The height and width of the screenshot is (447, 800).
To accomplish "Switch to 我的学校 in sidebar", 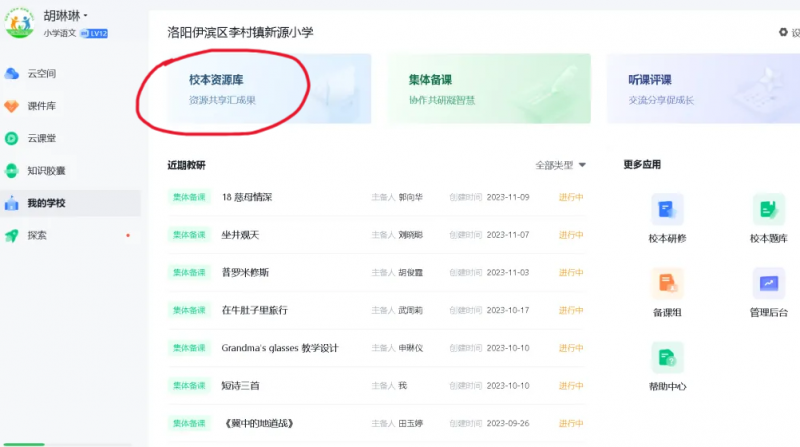I will 46,203.
